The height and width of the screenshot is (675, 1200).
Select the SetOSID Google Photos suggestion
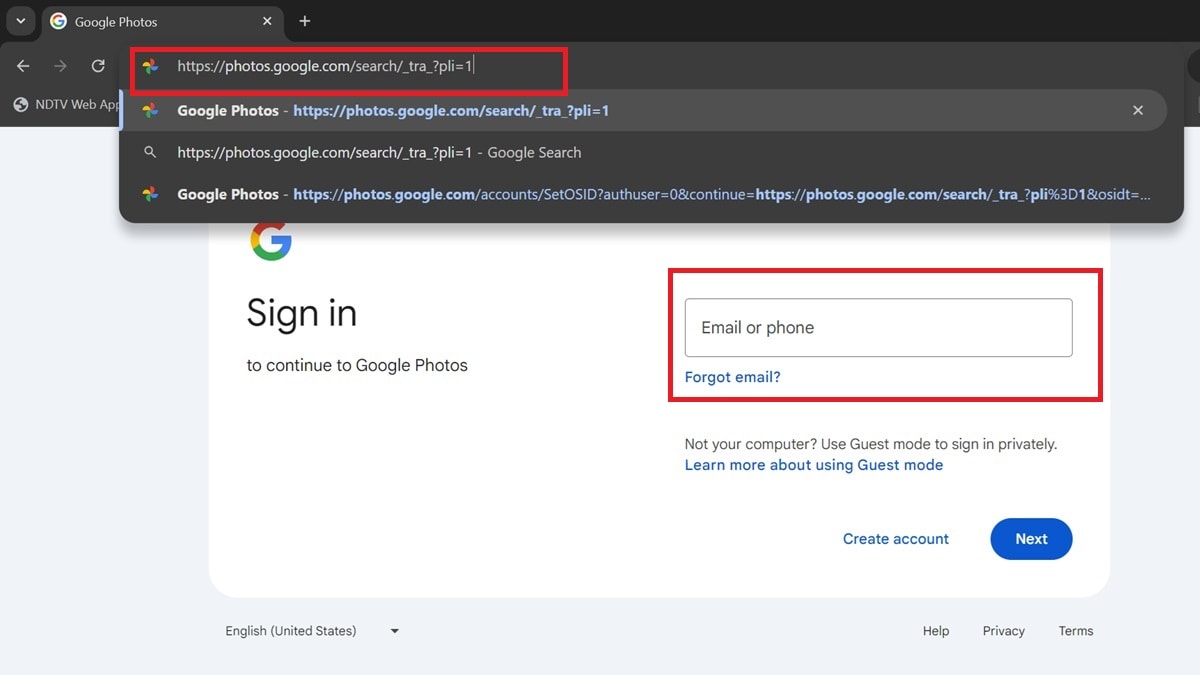(643, 195)
